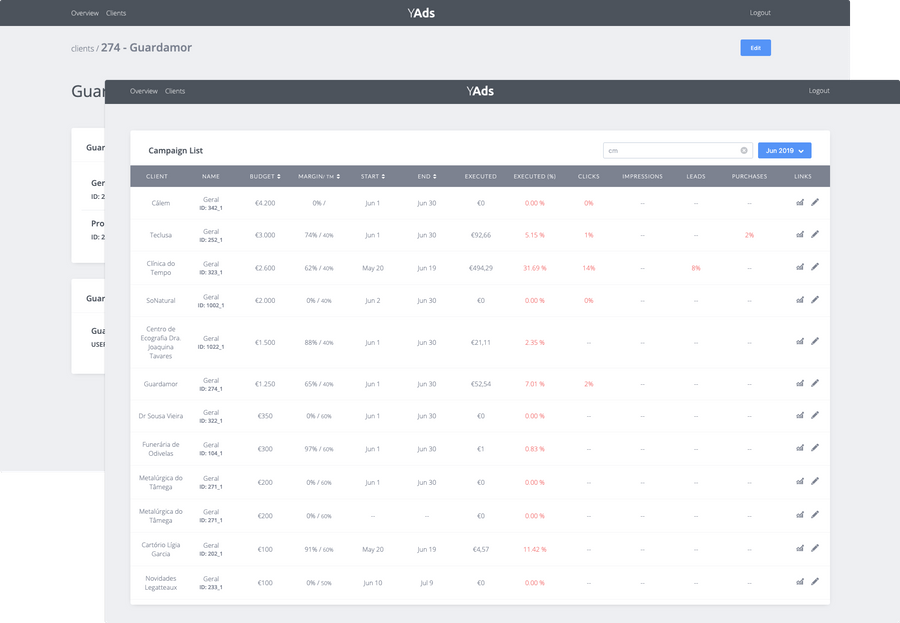
Task: Open Clients in front window navbar
Action: pos(174,91)
